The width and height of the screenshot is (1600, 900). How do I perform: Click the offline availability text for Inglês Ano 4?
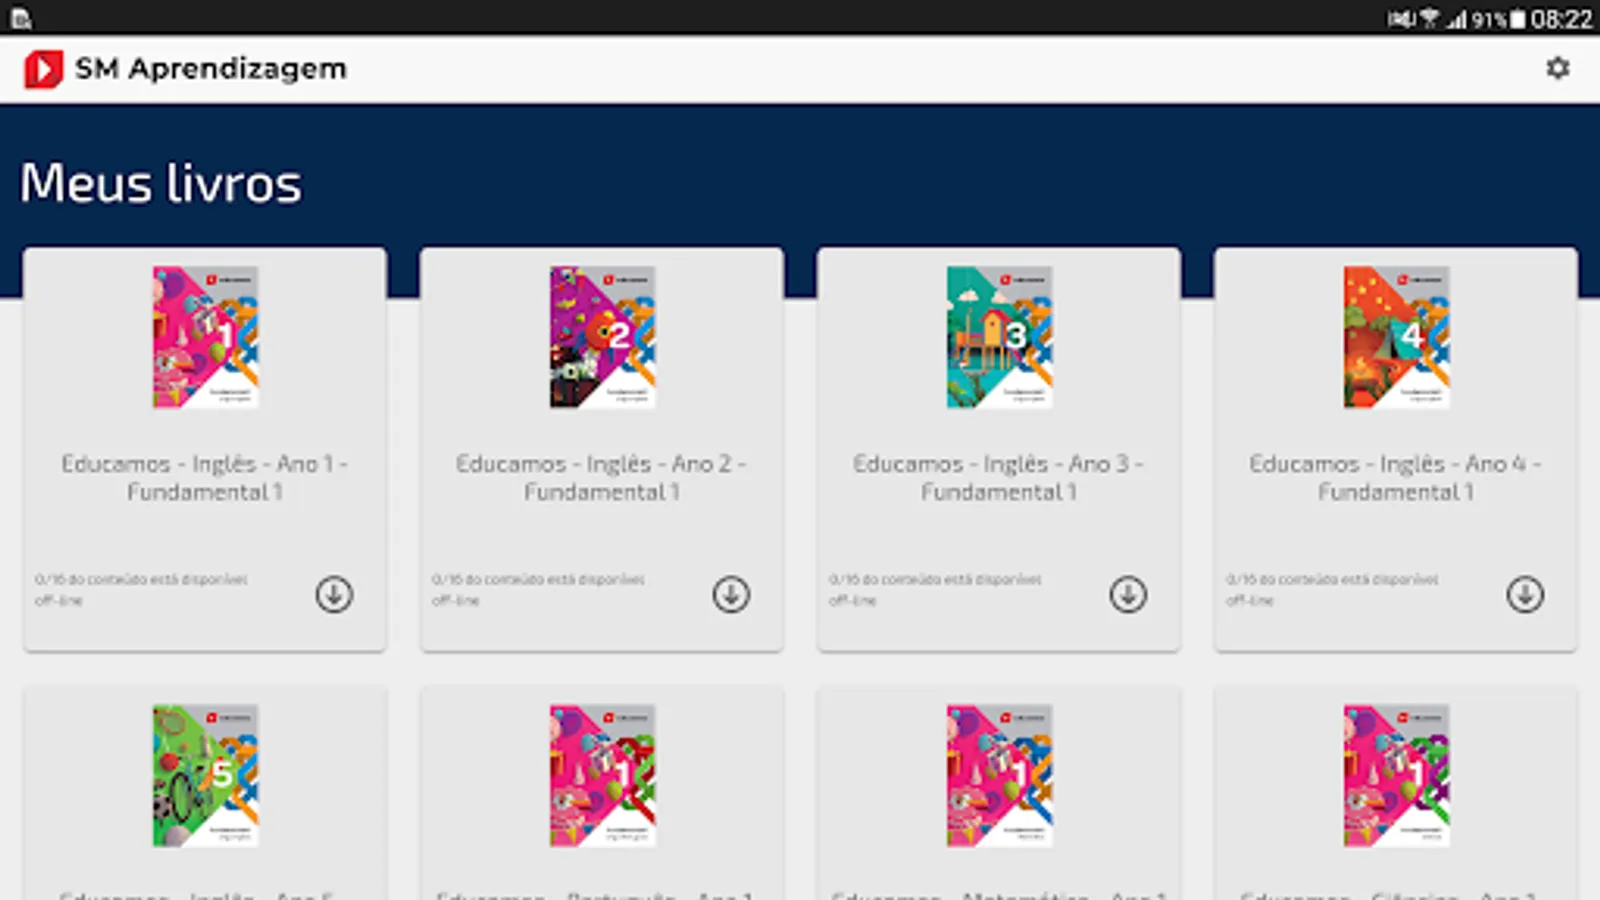[x=1332, y=589]
